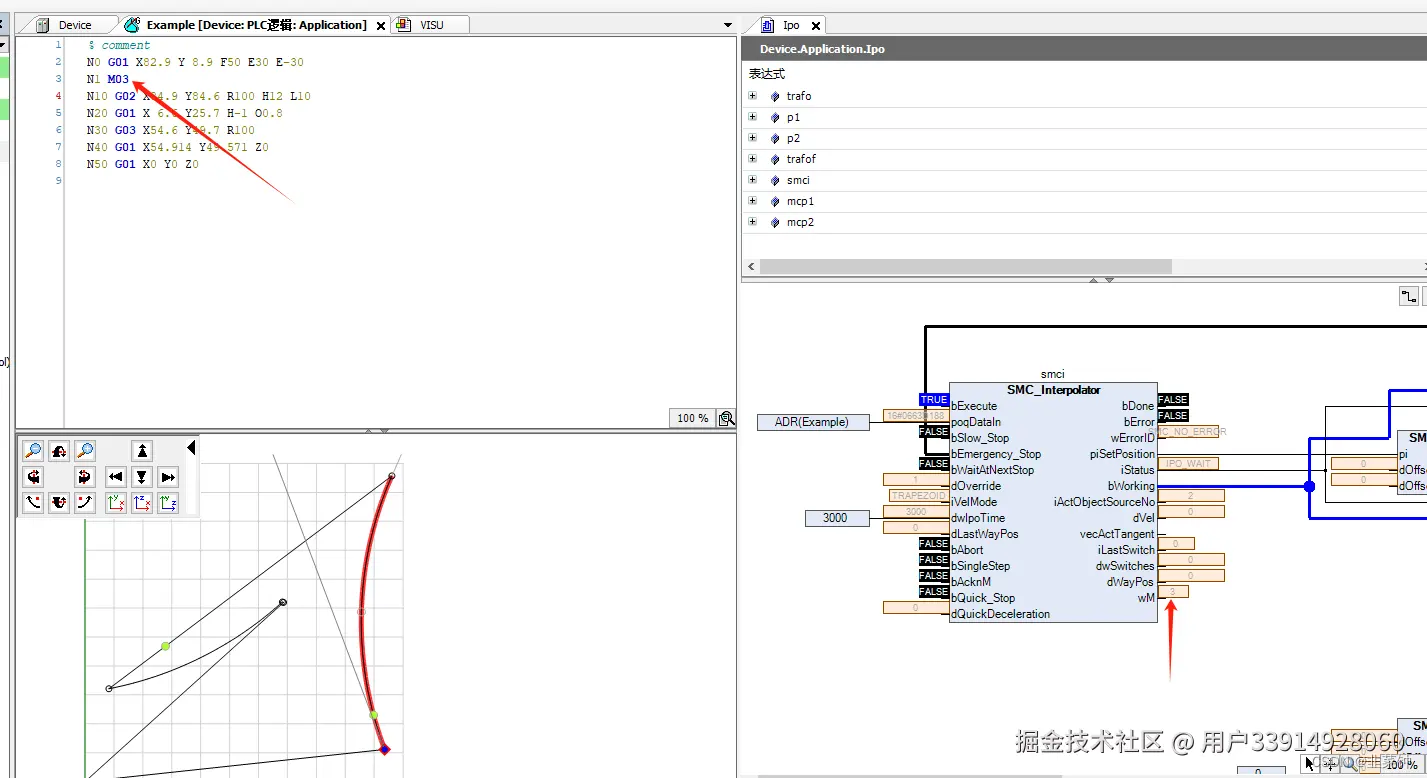Select the Ipo tab

791,25
